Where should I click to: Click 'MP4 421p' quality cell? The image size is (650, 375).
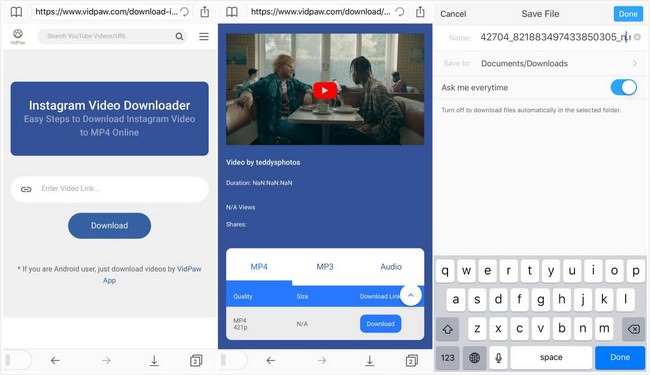coord(240,324)
